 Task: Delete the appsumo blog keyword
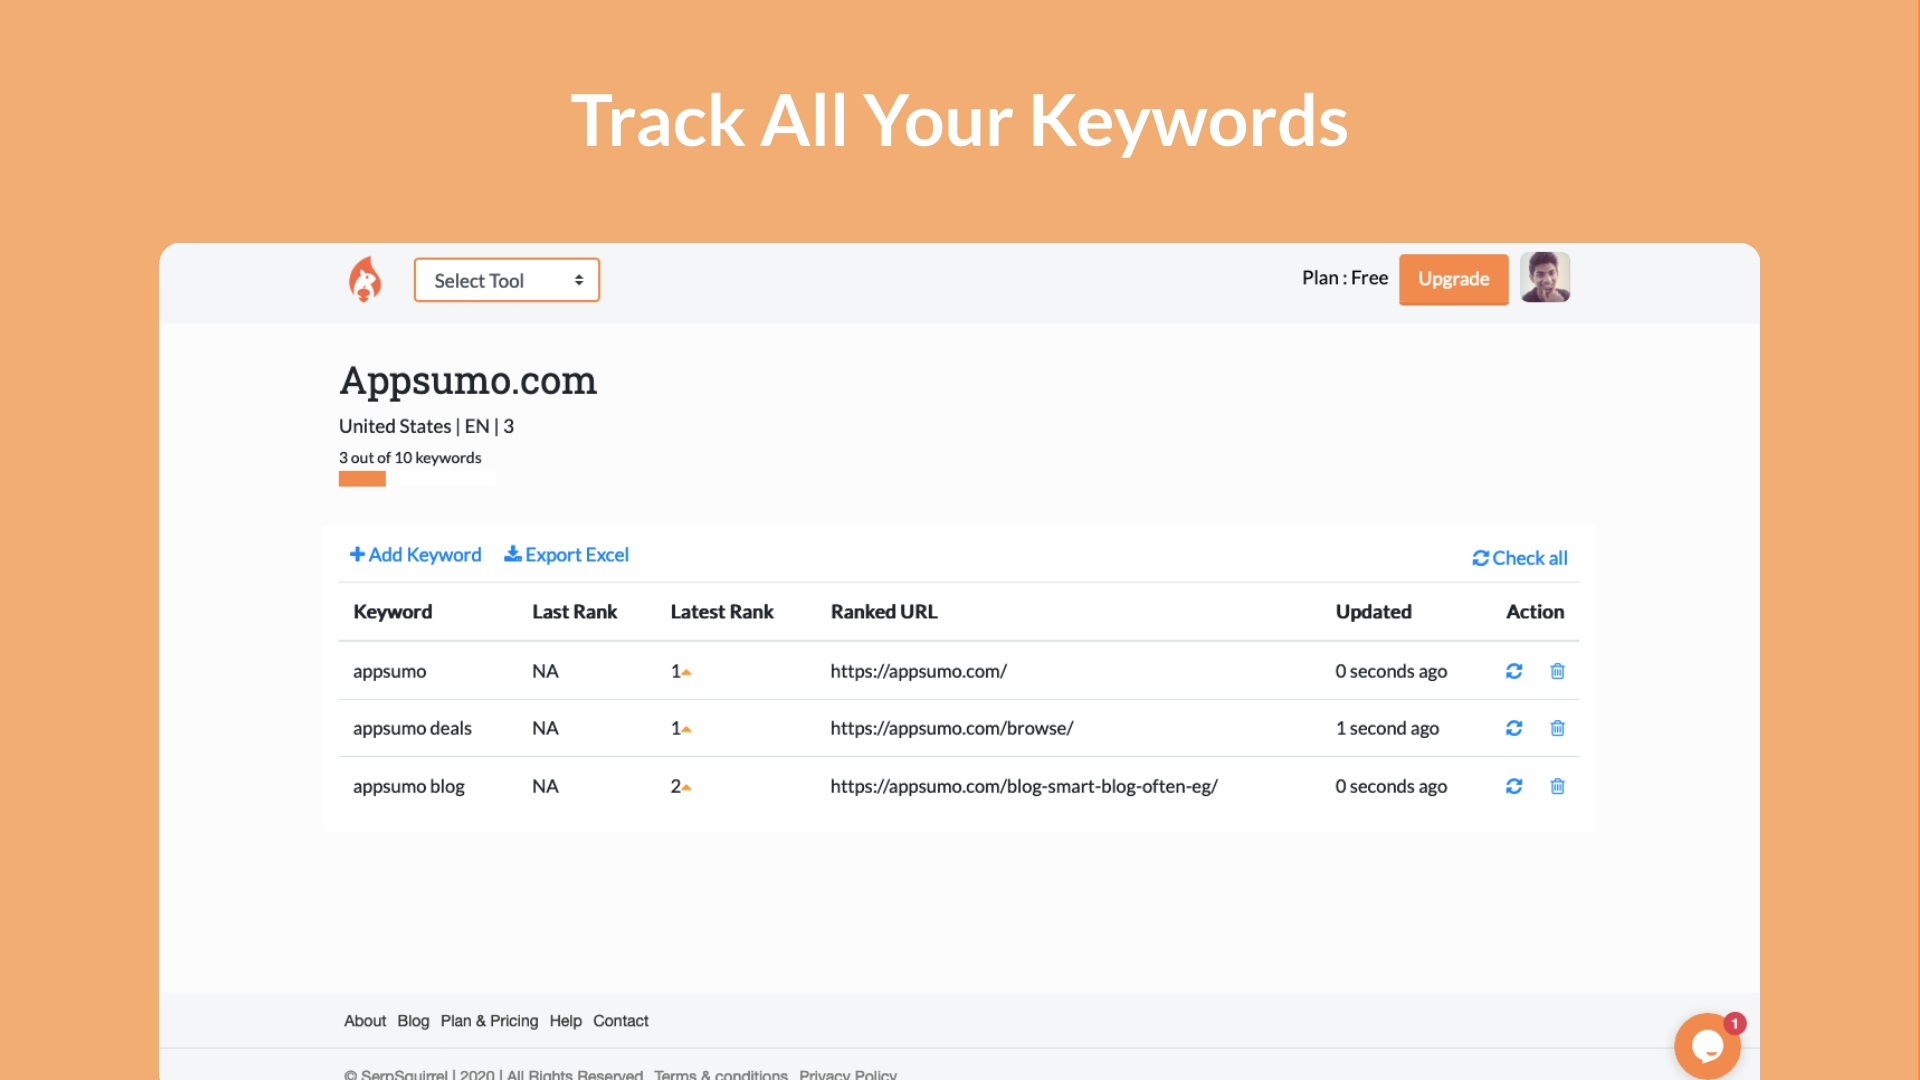(x=1557, y=786)
